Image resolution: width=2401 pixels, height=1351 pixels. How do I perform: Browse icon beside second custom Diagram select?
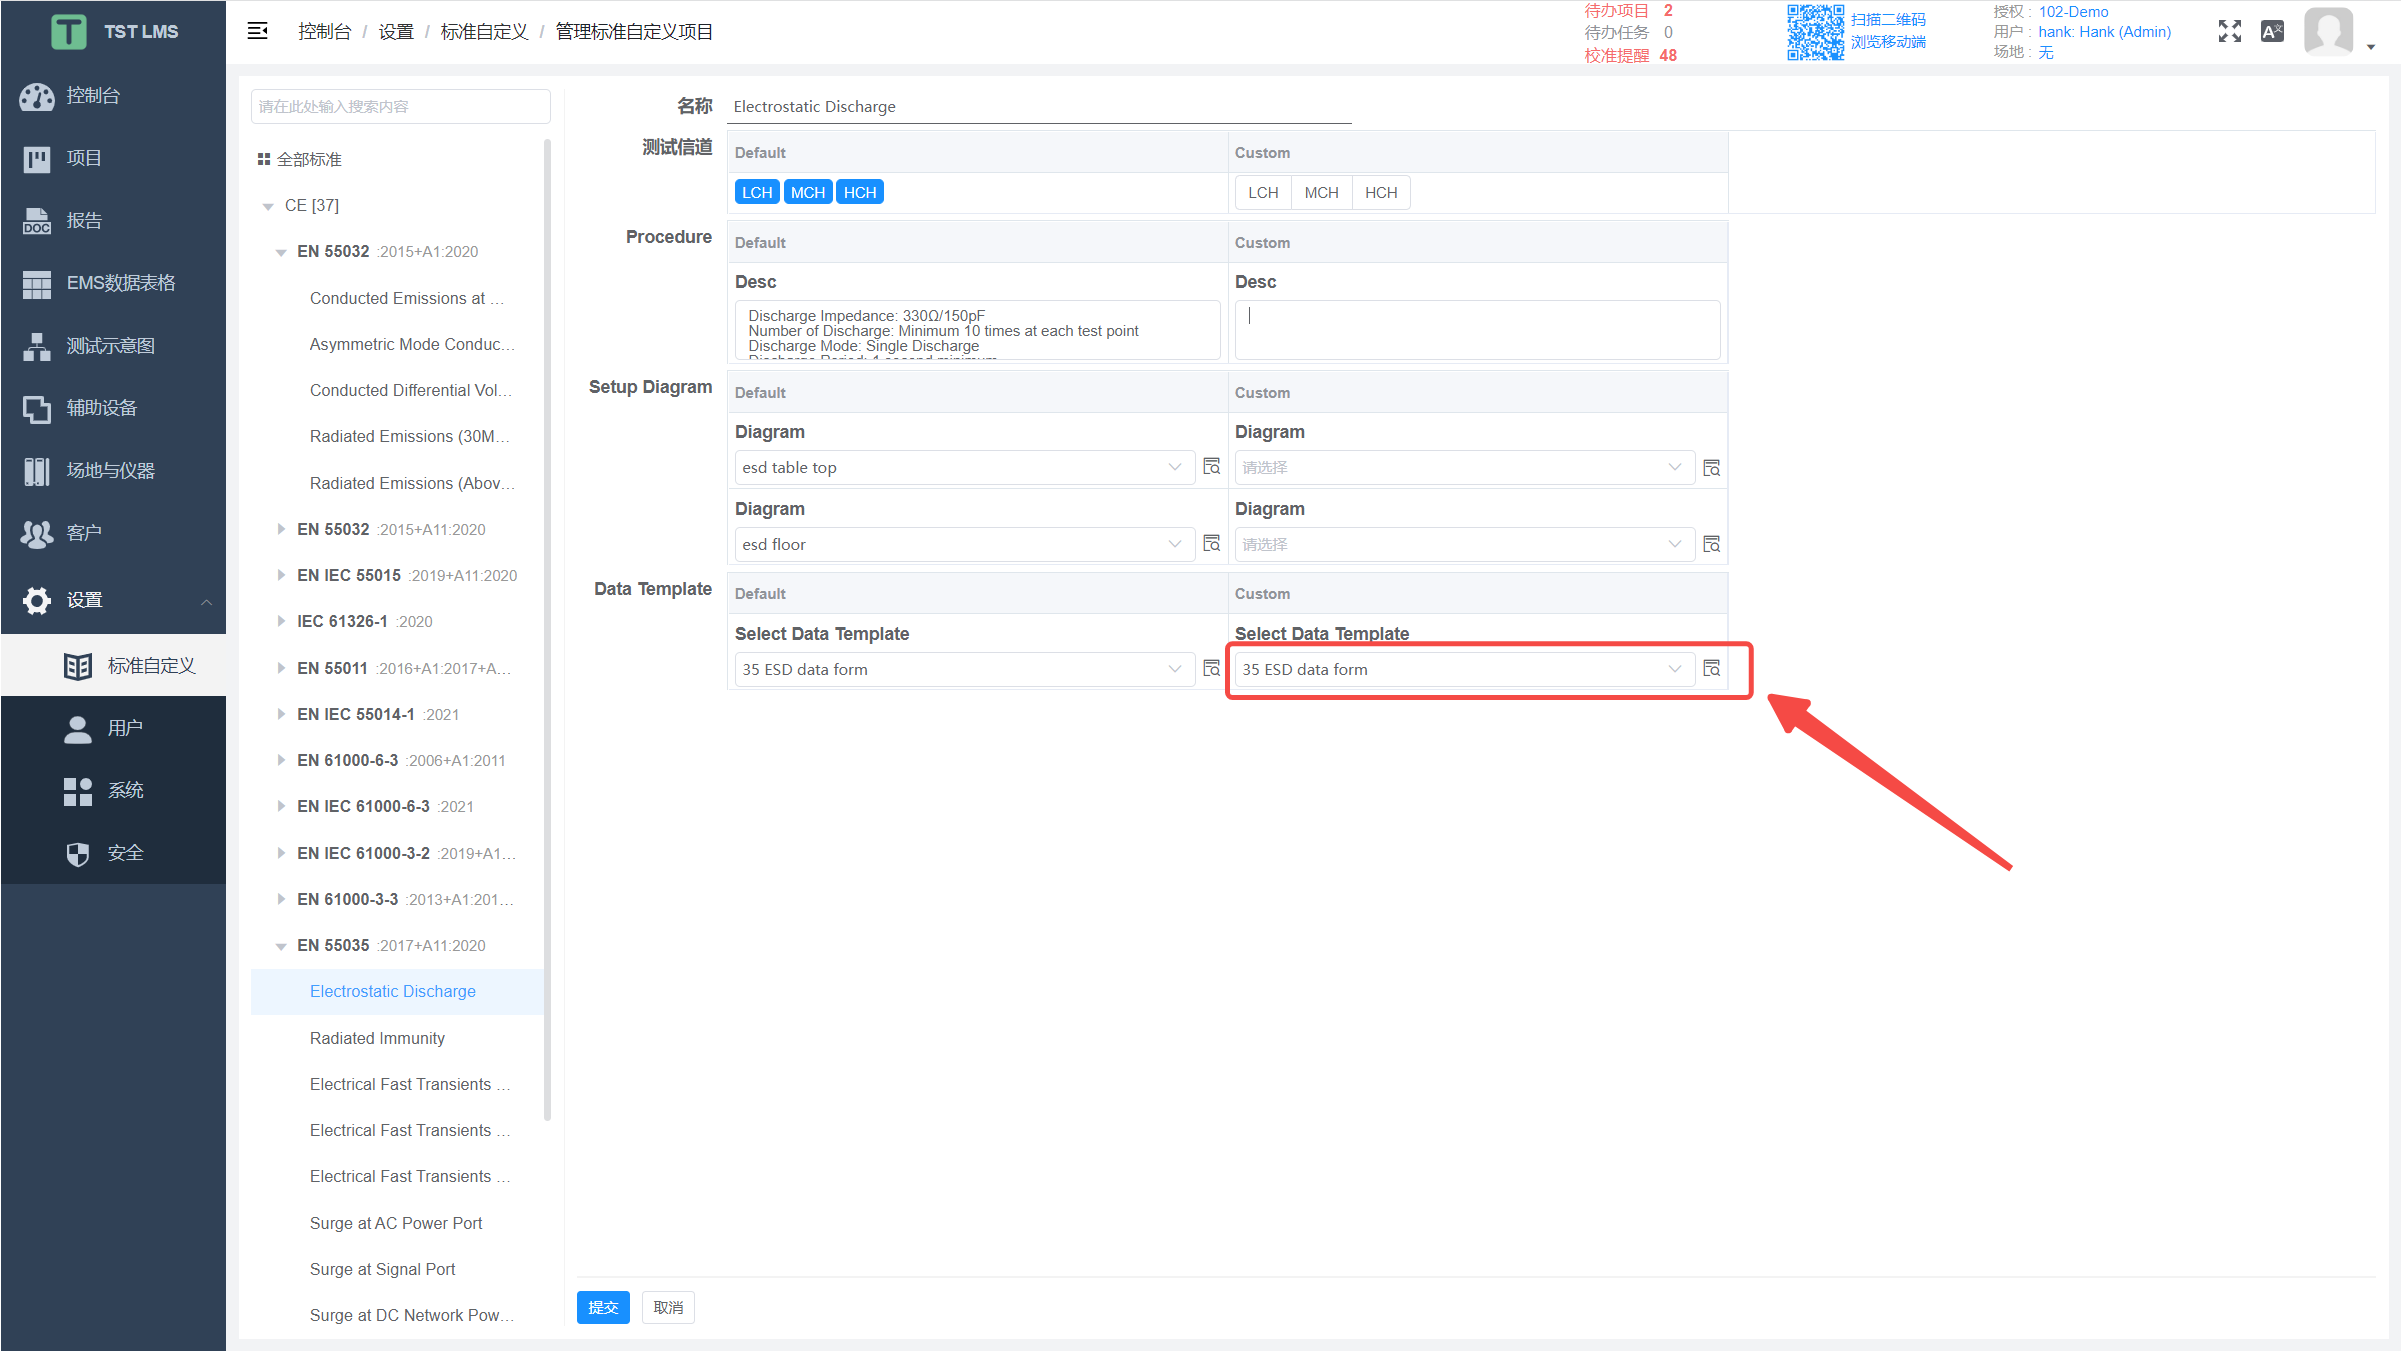(x=1712, y=544)
